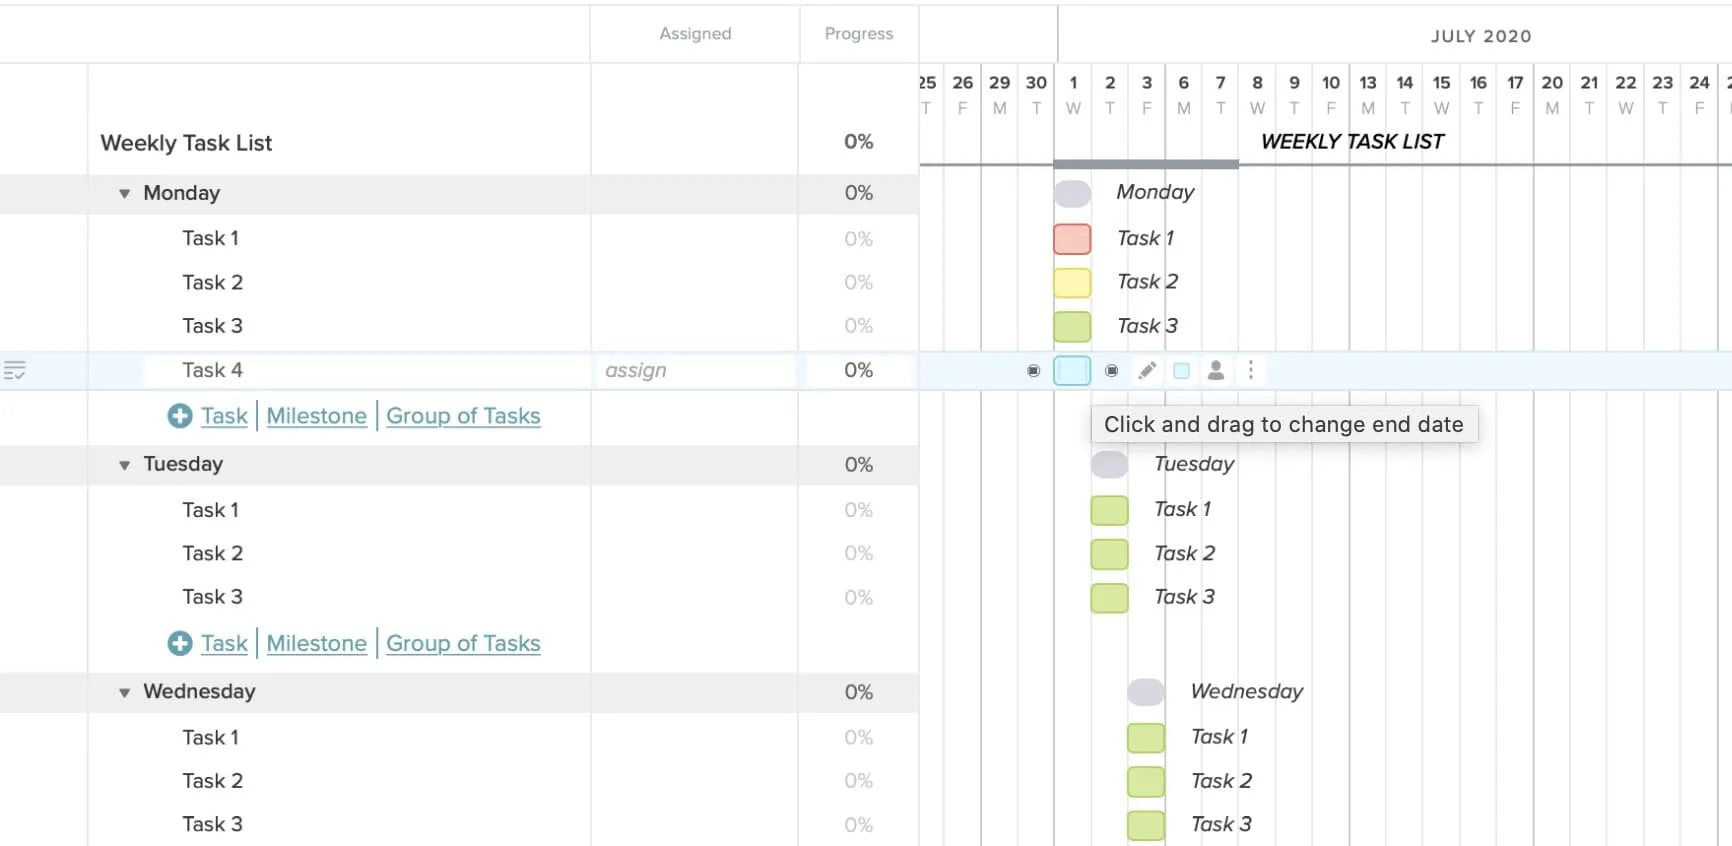Screen dimensions: 1732x846
Task: Open the three-dot more menu on Task 4 bar
Action: click(x=1250, y=371)
